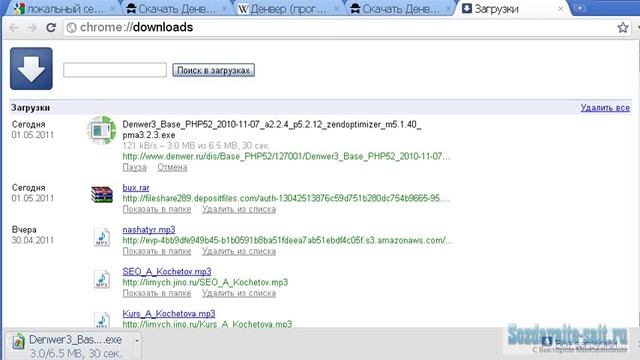Image resolution: width=640 pixels, height=360 pixels.
Task: Click the browser back arrow
Action: [x=14, y=28]
